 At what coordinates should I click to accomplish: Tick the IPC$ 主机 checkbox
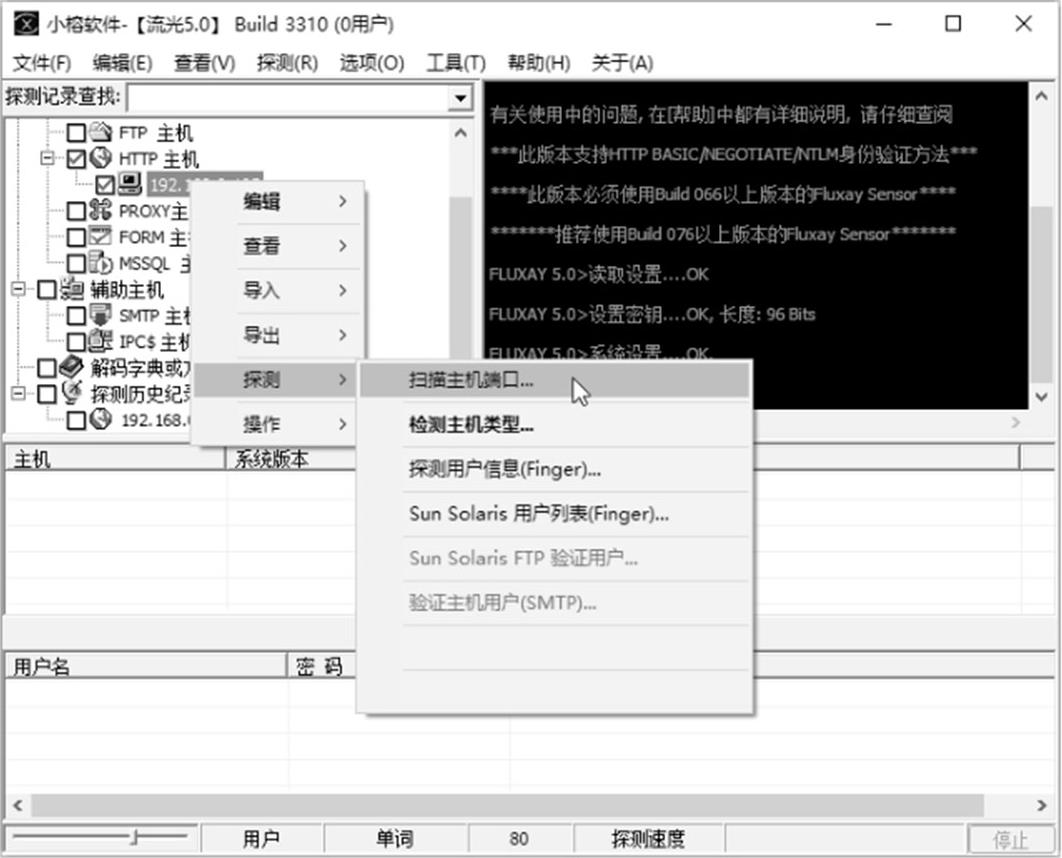[77, 342]
